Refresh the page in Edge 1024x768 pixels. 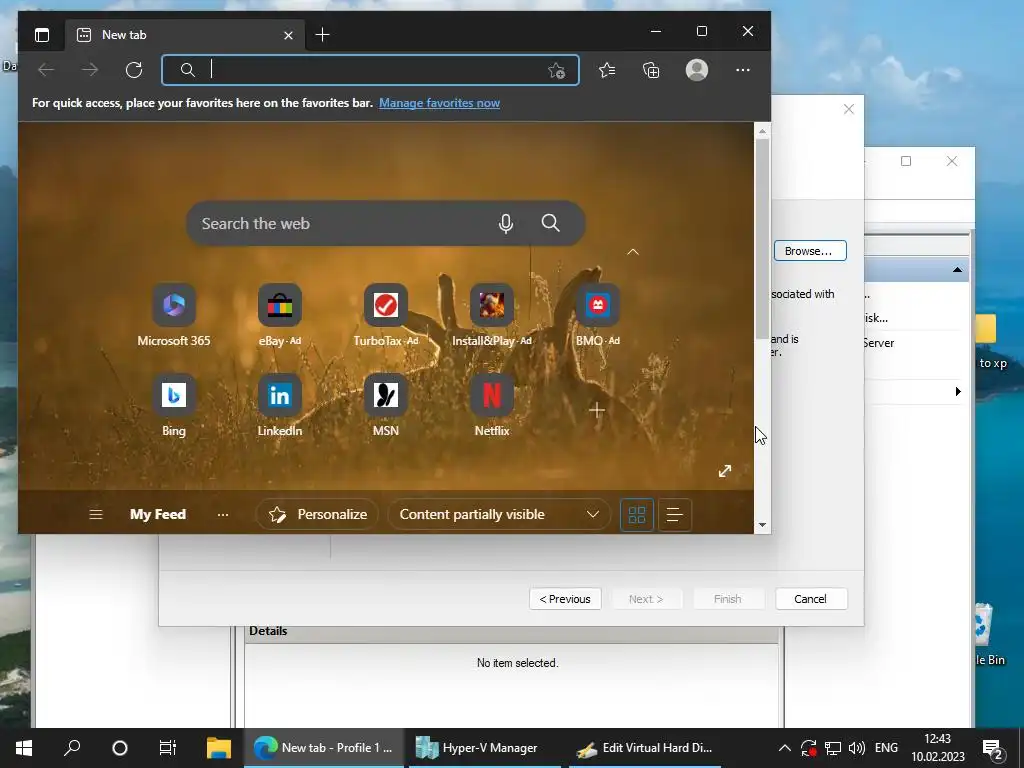pyautogui.click(x=134, y=70)
